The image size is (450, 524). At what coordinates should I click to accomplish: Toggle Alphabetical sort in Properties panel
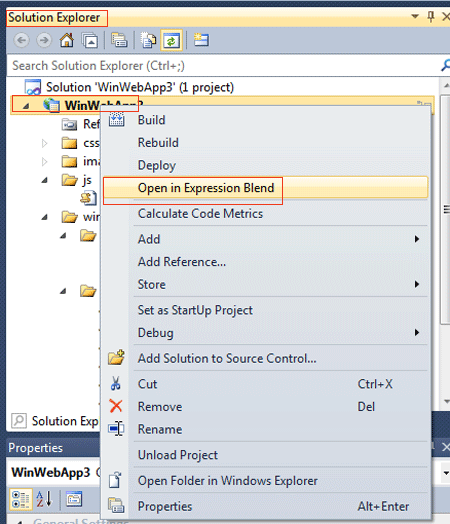pyautogui.click(x=44, y=499)
